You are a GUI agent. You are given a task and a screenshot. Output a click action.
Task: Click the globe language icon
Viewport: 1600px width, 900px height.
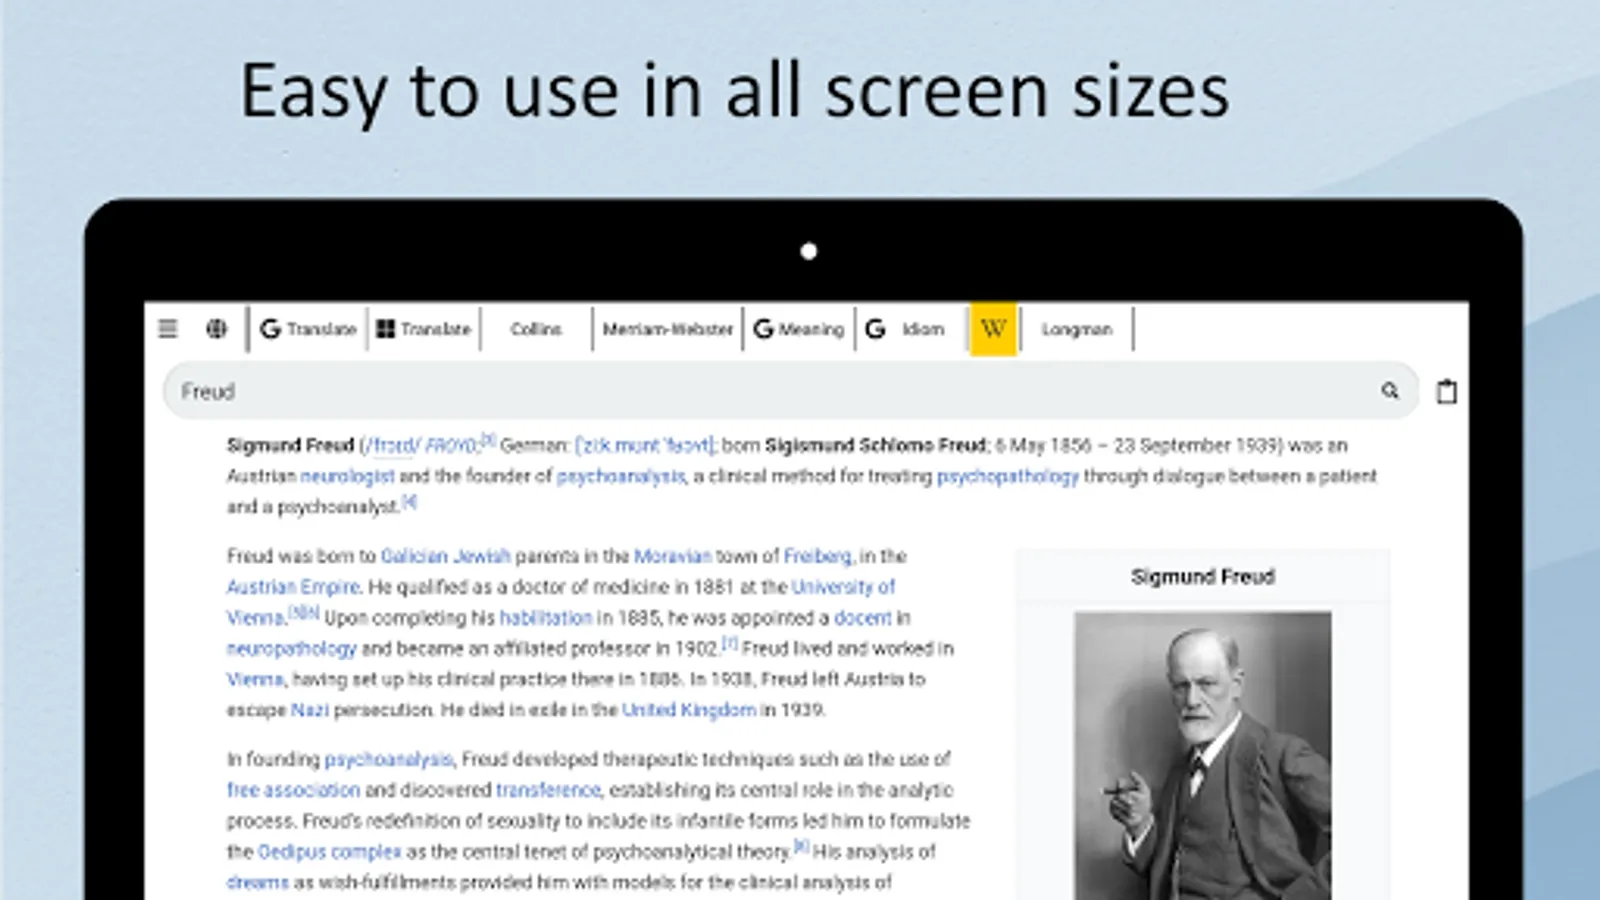coord(216,328)
